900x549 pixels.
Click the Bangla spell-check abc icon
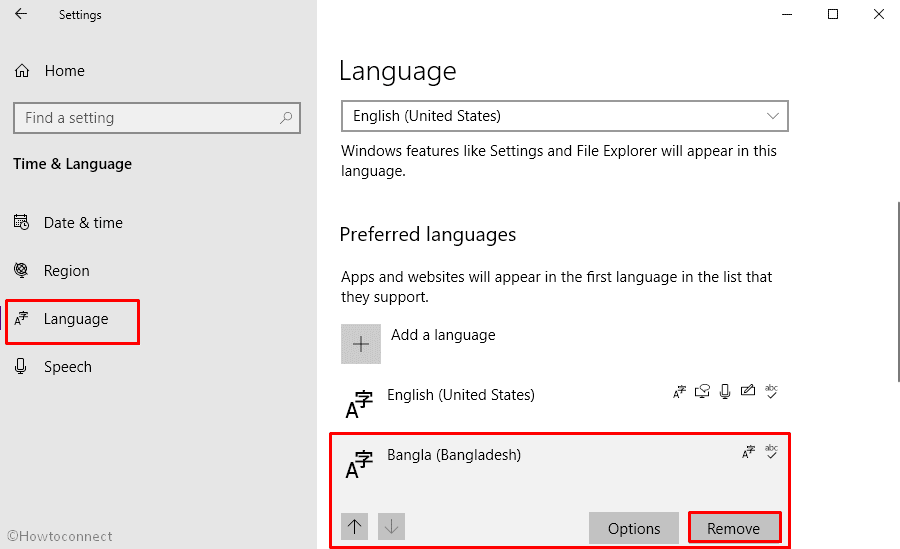[x=771, y=451]
